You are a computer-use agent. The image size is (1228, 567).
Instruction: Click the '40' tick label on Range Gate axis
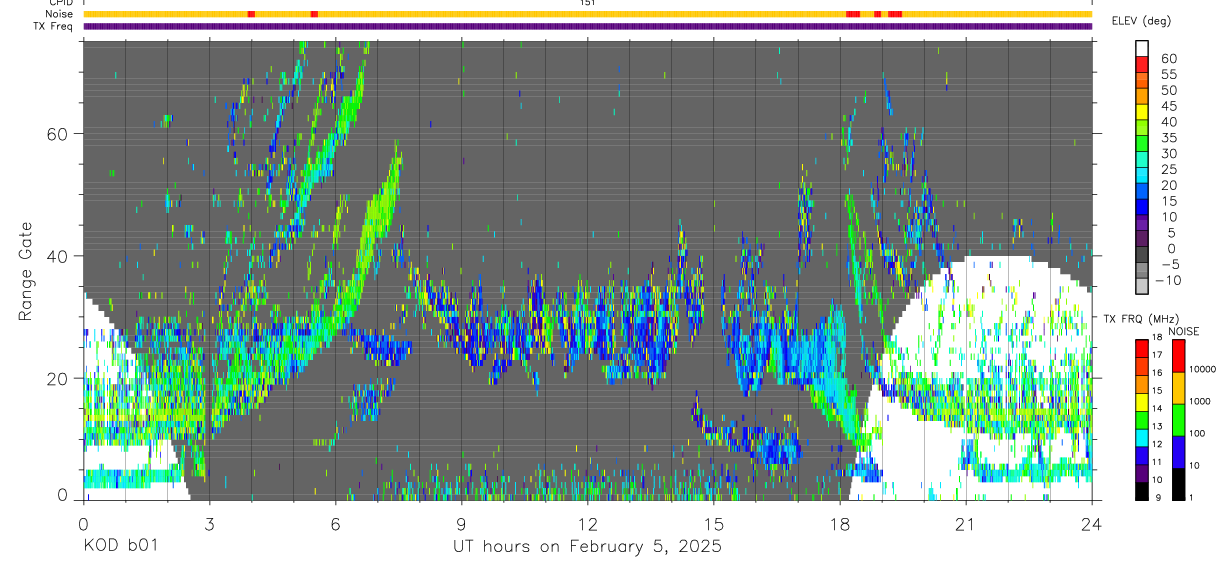tap(57, 256)
